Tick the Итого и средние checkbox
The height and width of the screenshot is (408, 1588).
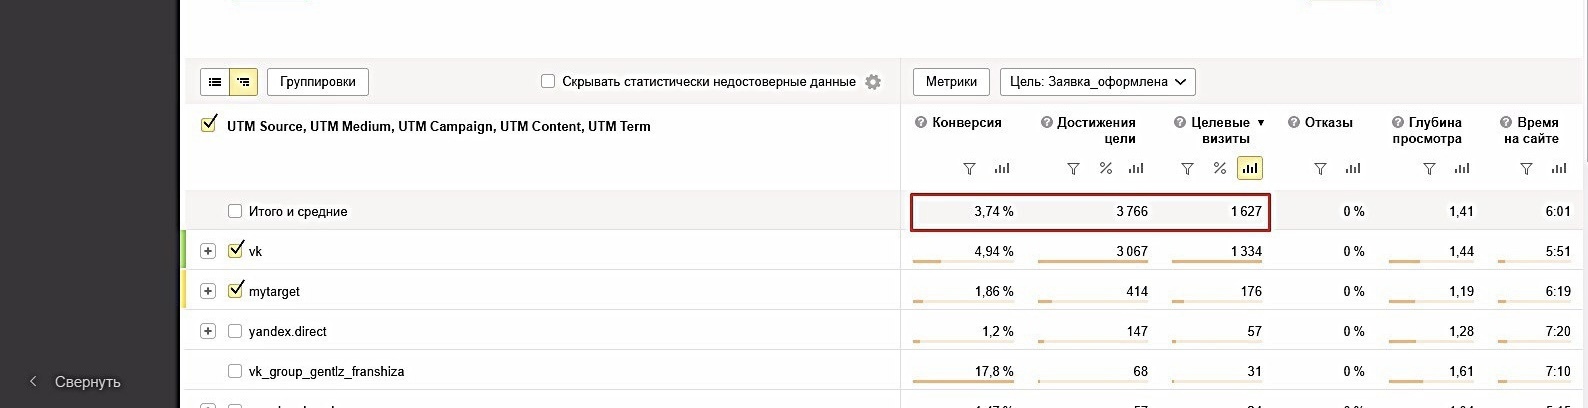point(235,211)
